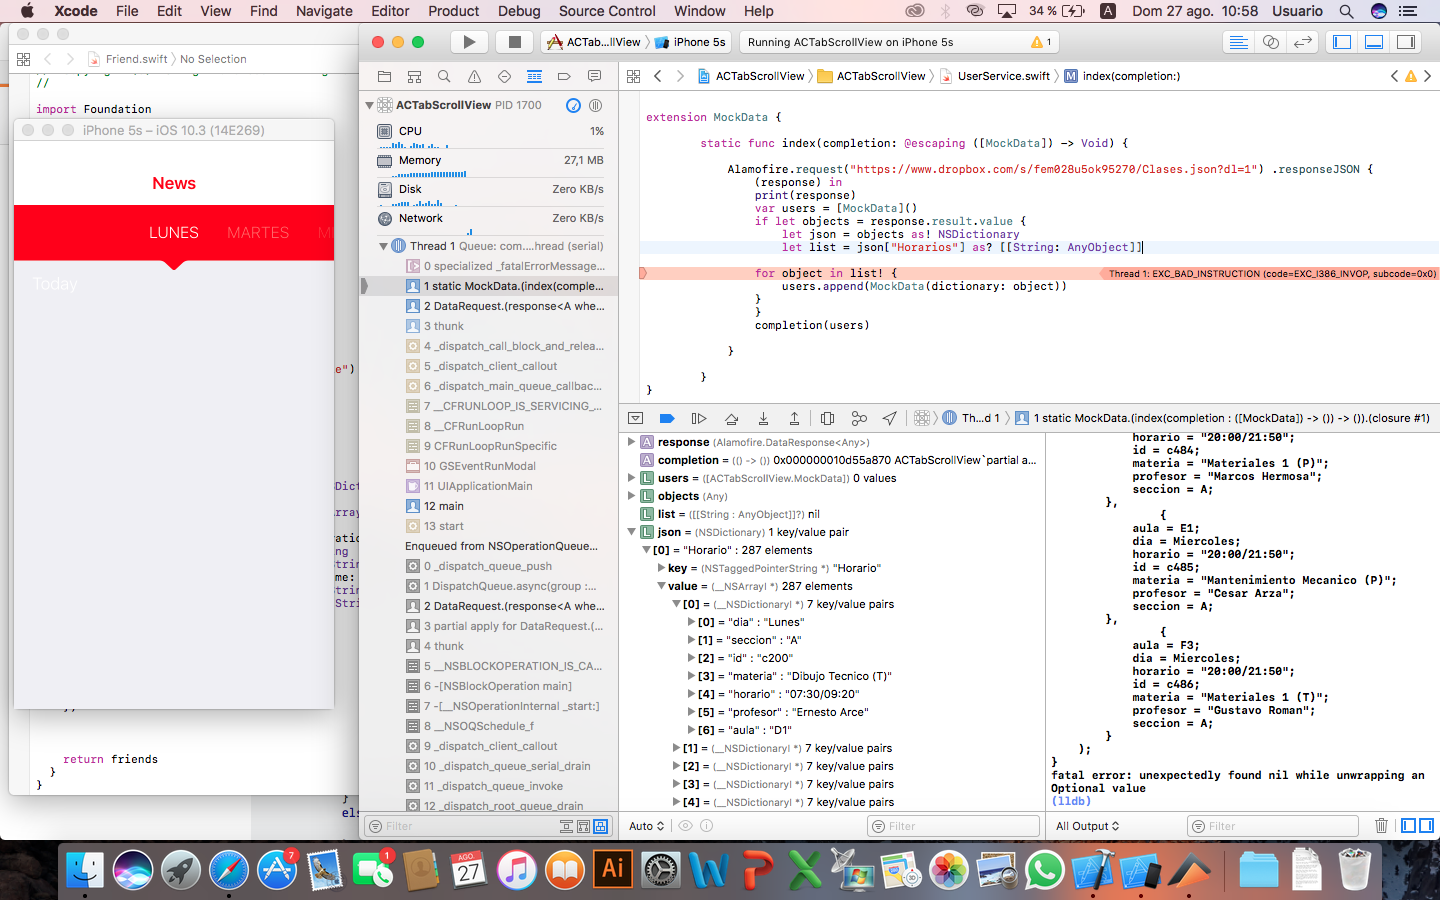Show the Assistant editor

tap(1270, 42)
